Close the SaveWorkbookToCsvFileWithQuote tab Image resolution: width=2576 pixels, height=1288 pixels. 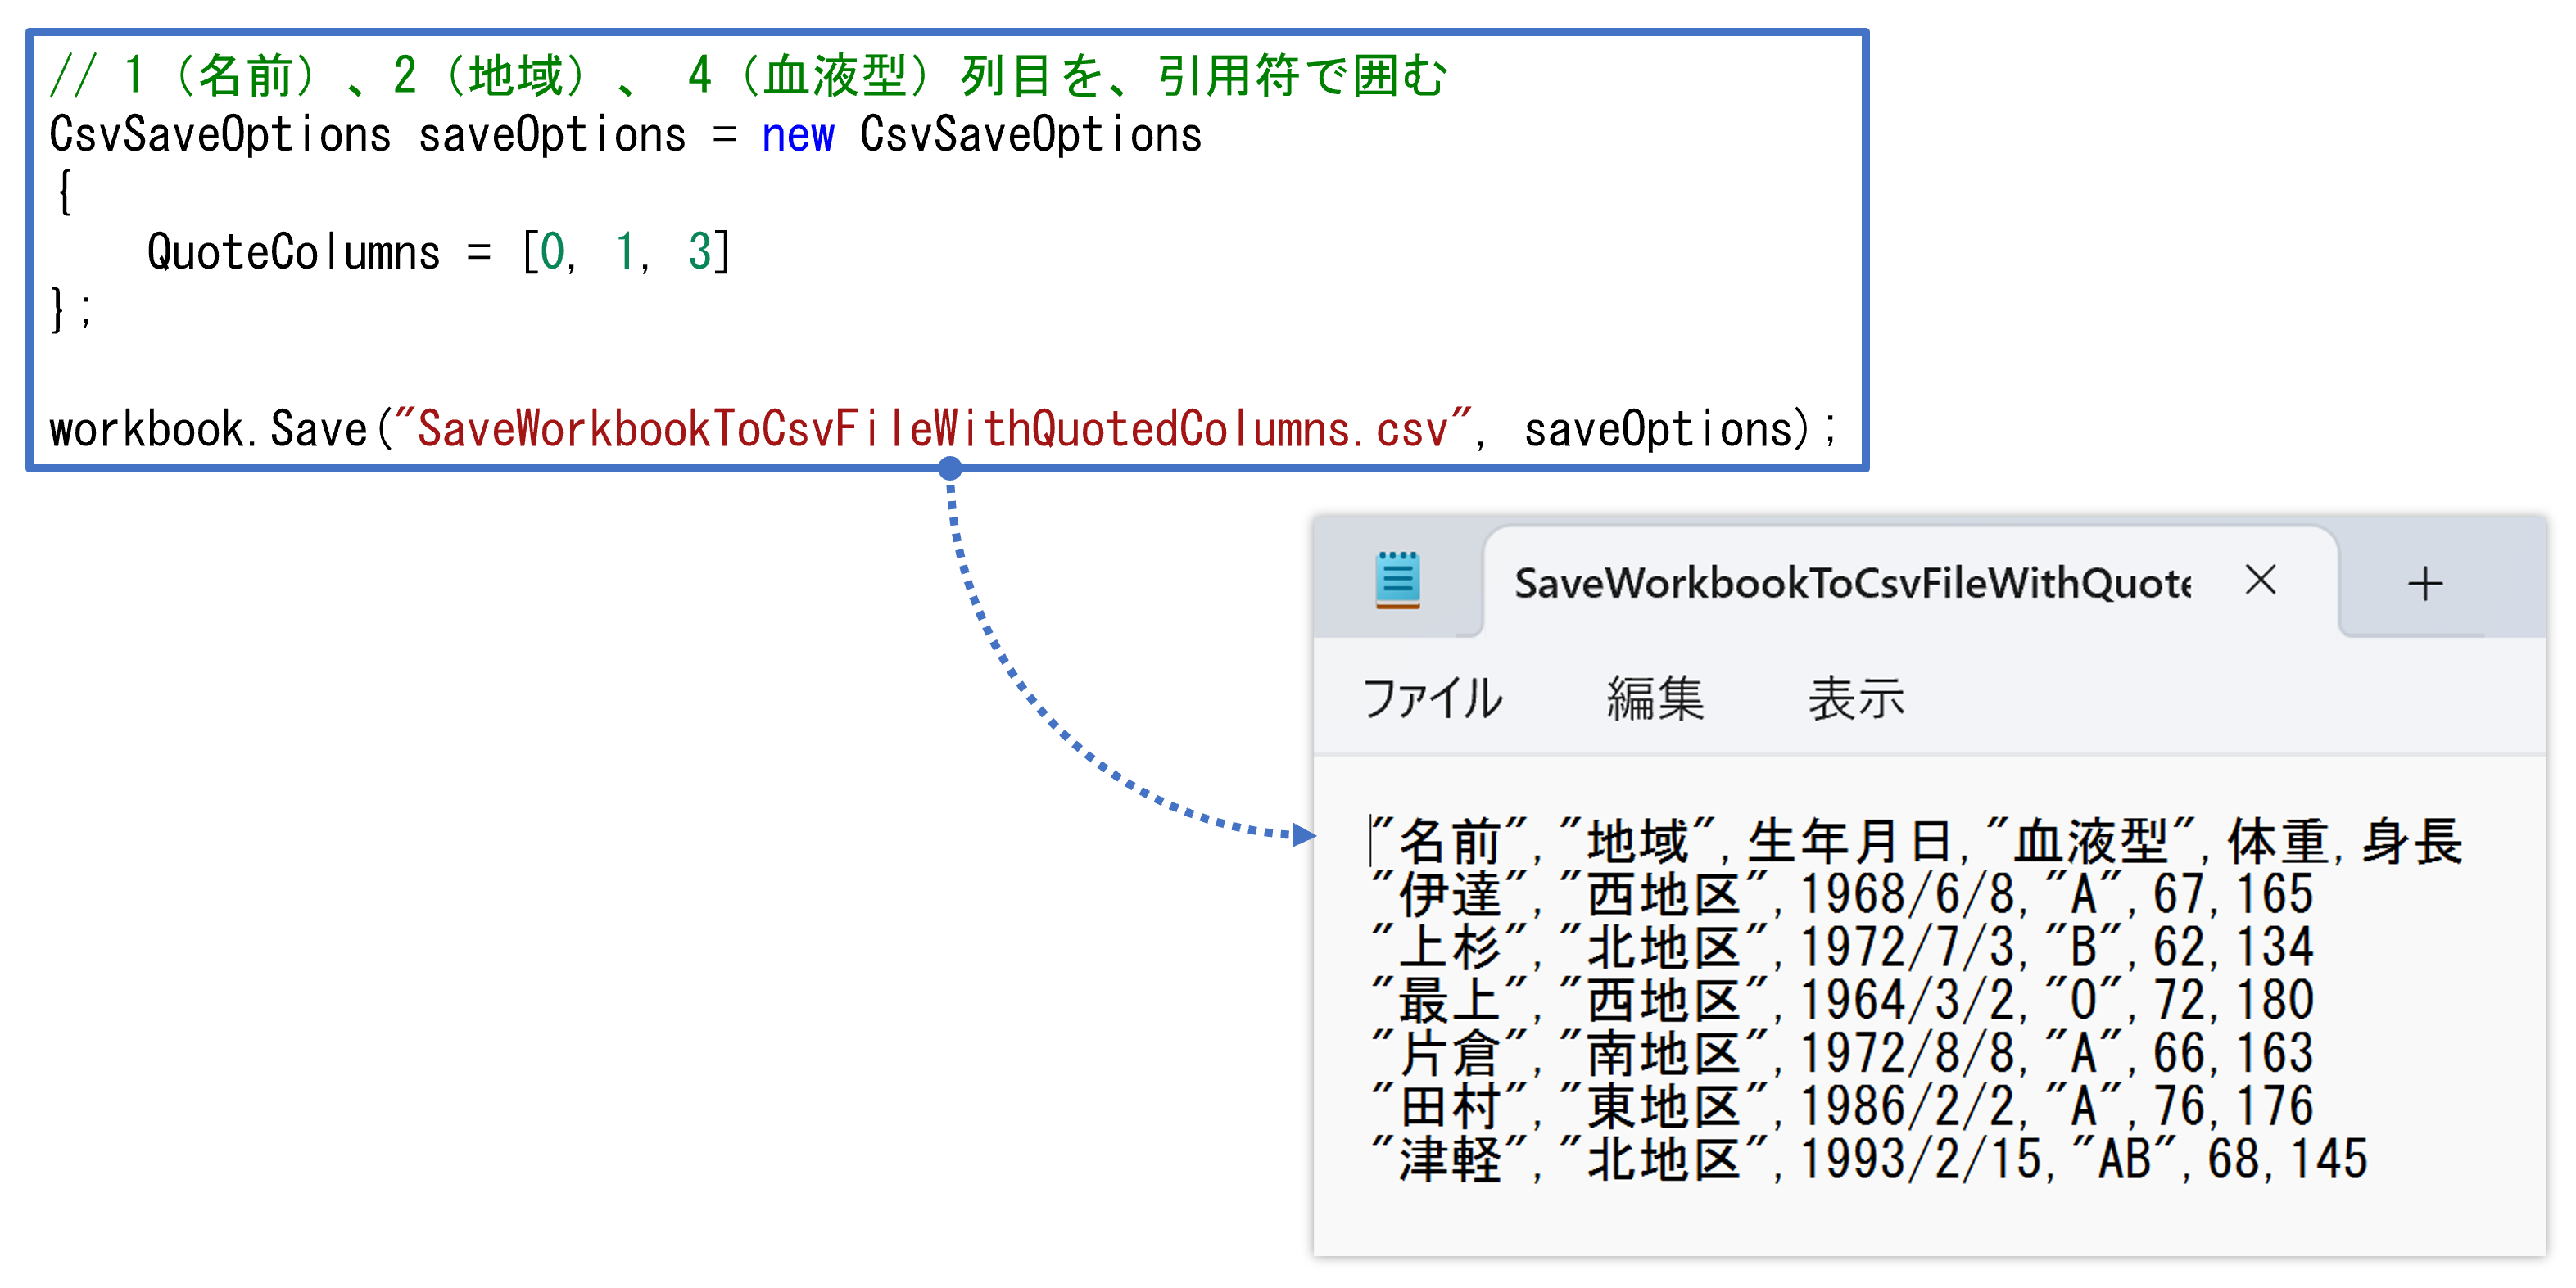[2259, 580]
